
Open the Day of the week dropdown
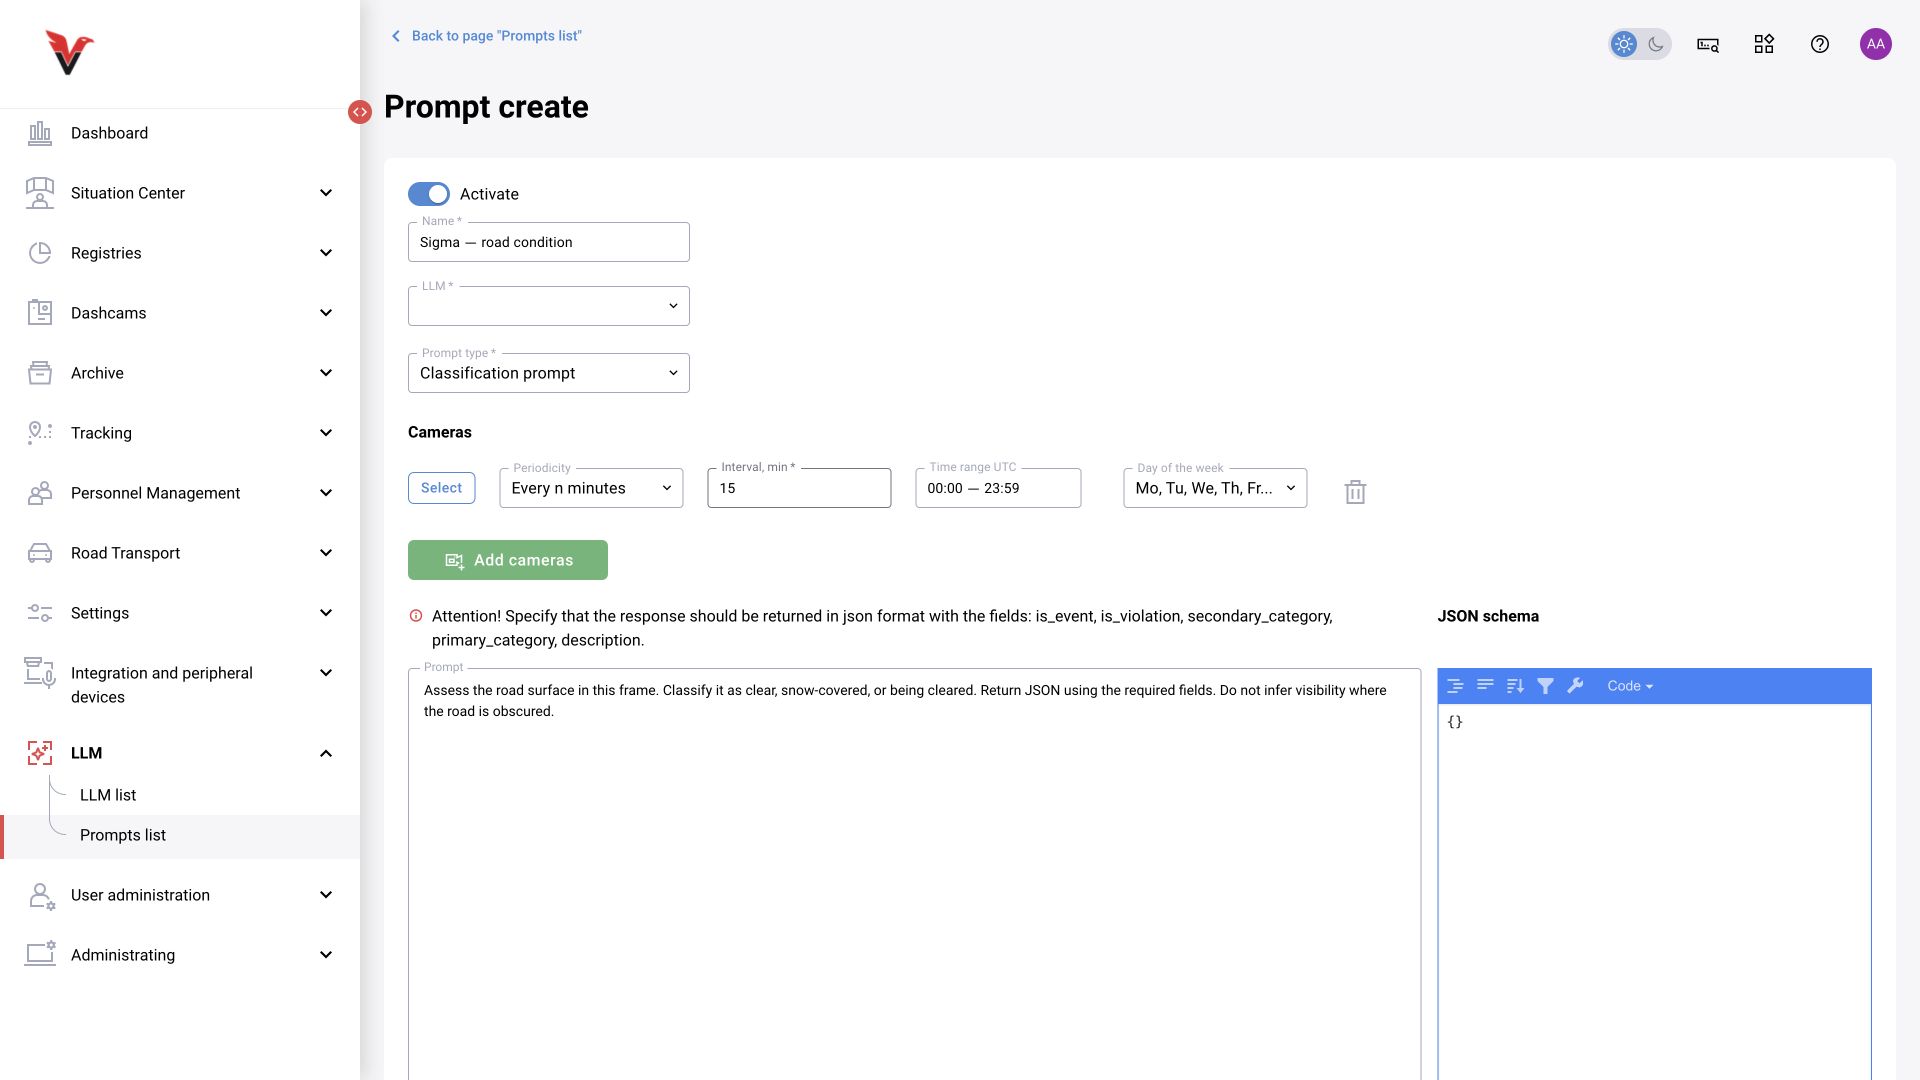(1215, 488)
